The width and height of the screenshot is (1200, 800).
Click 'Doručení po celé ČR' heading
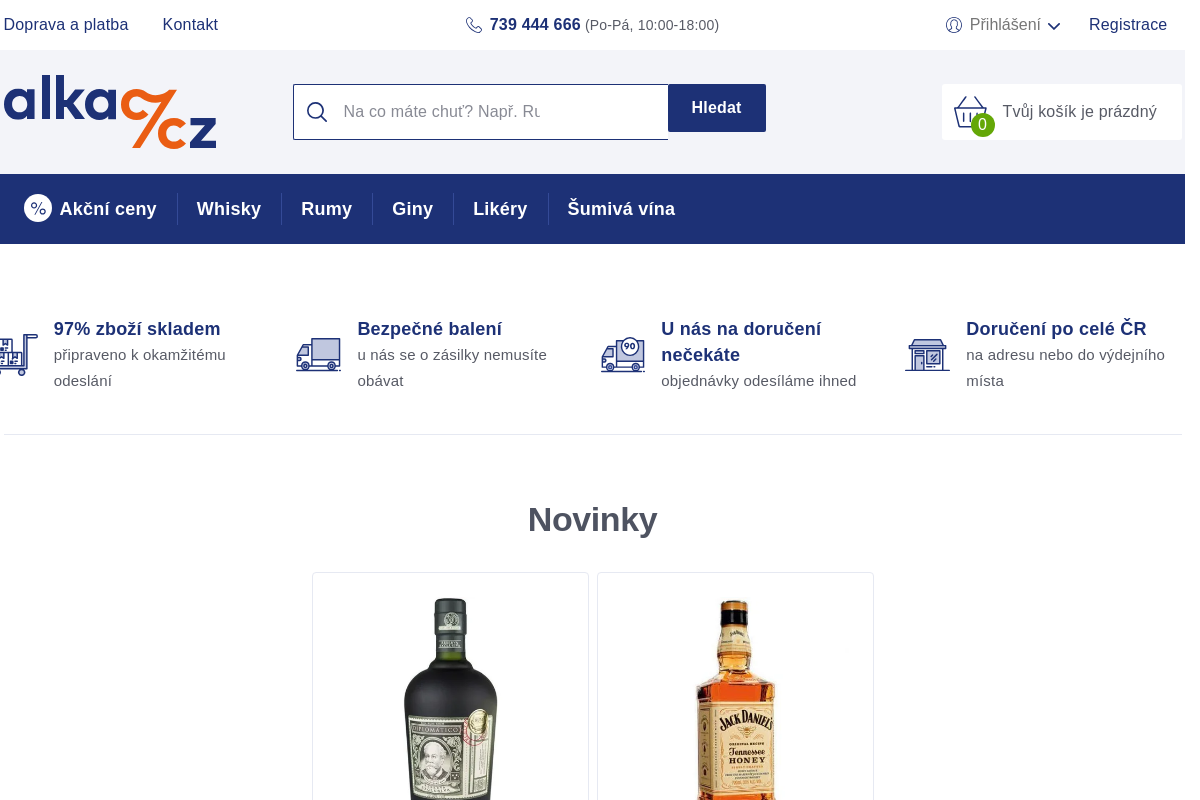click(x=1056, y=329)
